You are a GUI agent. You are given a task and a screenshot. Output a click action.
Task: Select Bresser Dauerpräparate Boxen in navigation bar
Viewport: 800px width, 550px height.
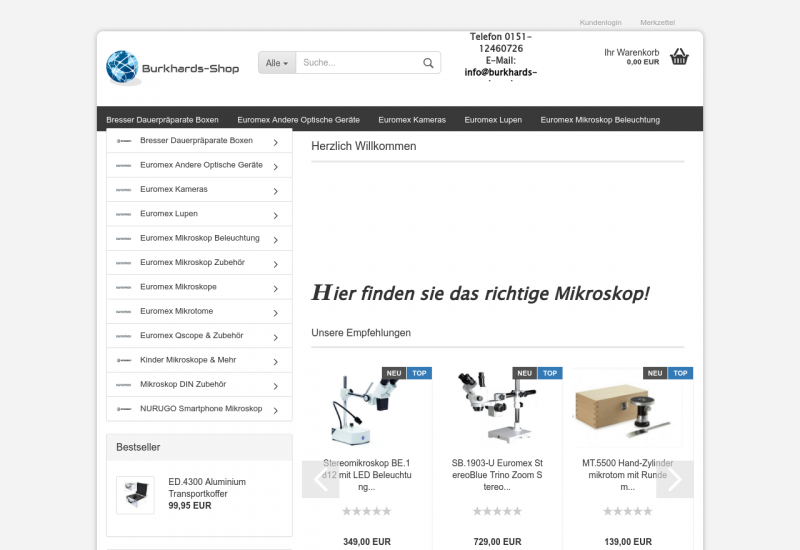162,120
